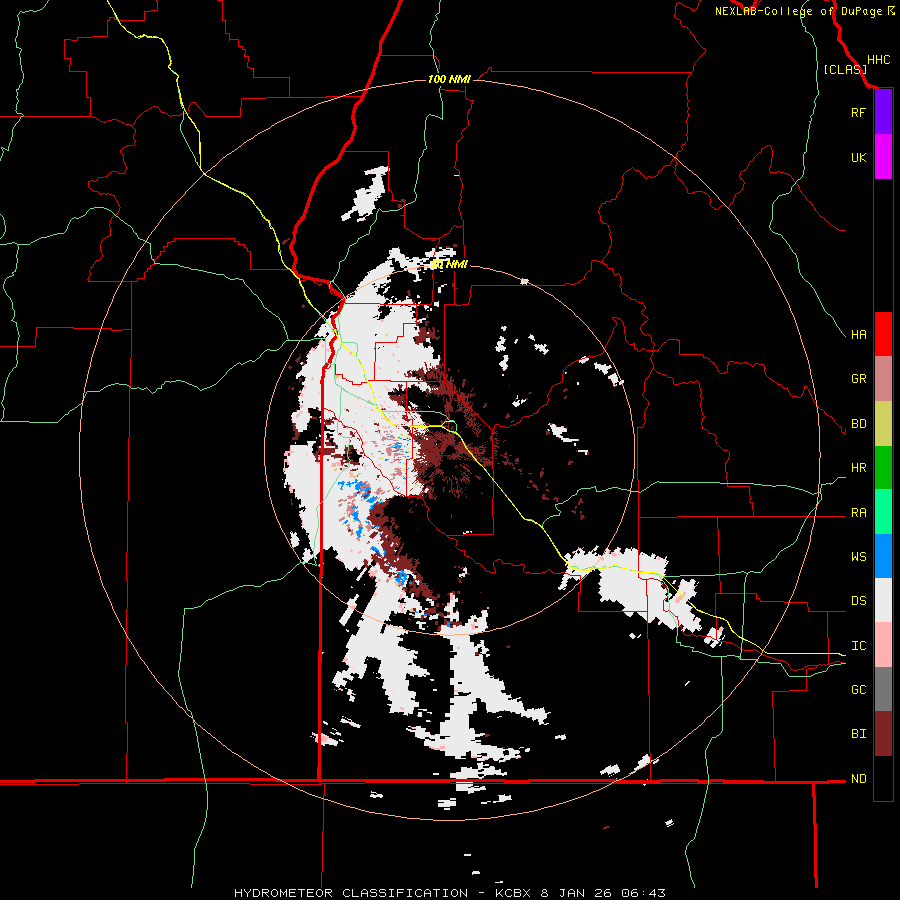The image size is (900, 900).
Task: Click the HHC product label
Action: pos(878,60)
